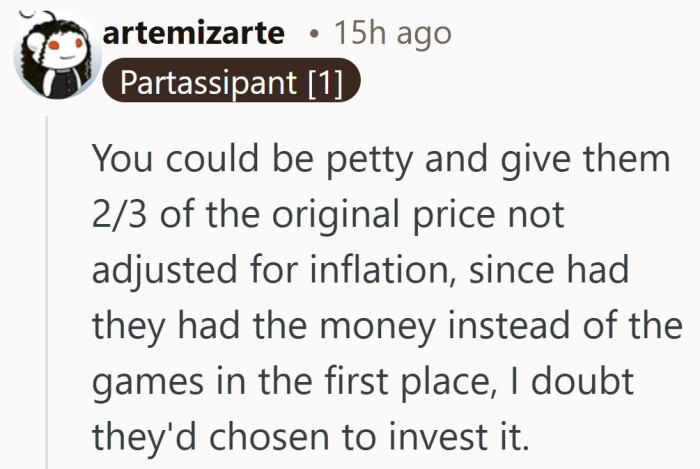
Task: Open the artemizarte profile link
Action: pyautogui.click(x=194, y=33)
